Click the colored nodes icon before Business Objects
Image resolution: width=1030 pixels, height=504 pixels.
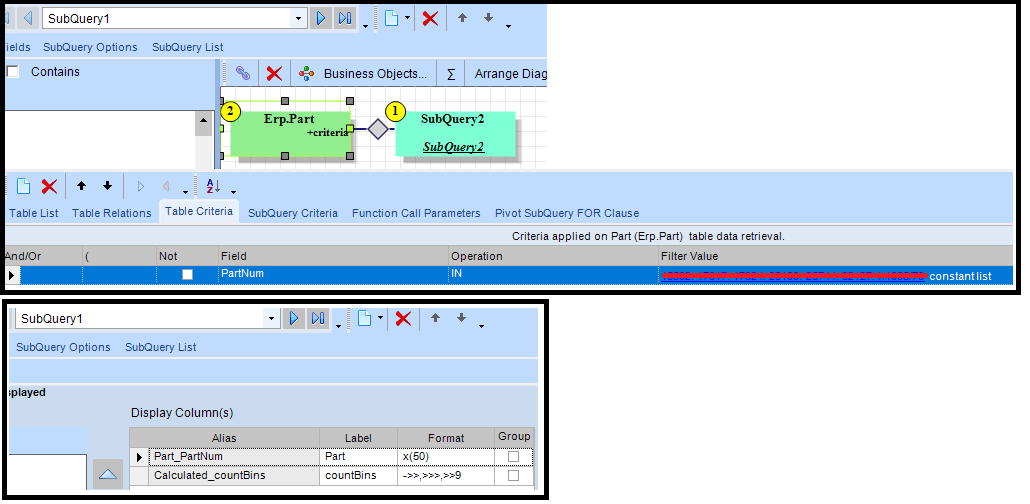(306, 73)
